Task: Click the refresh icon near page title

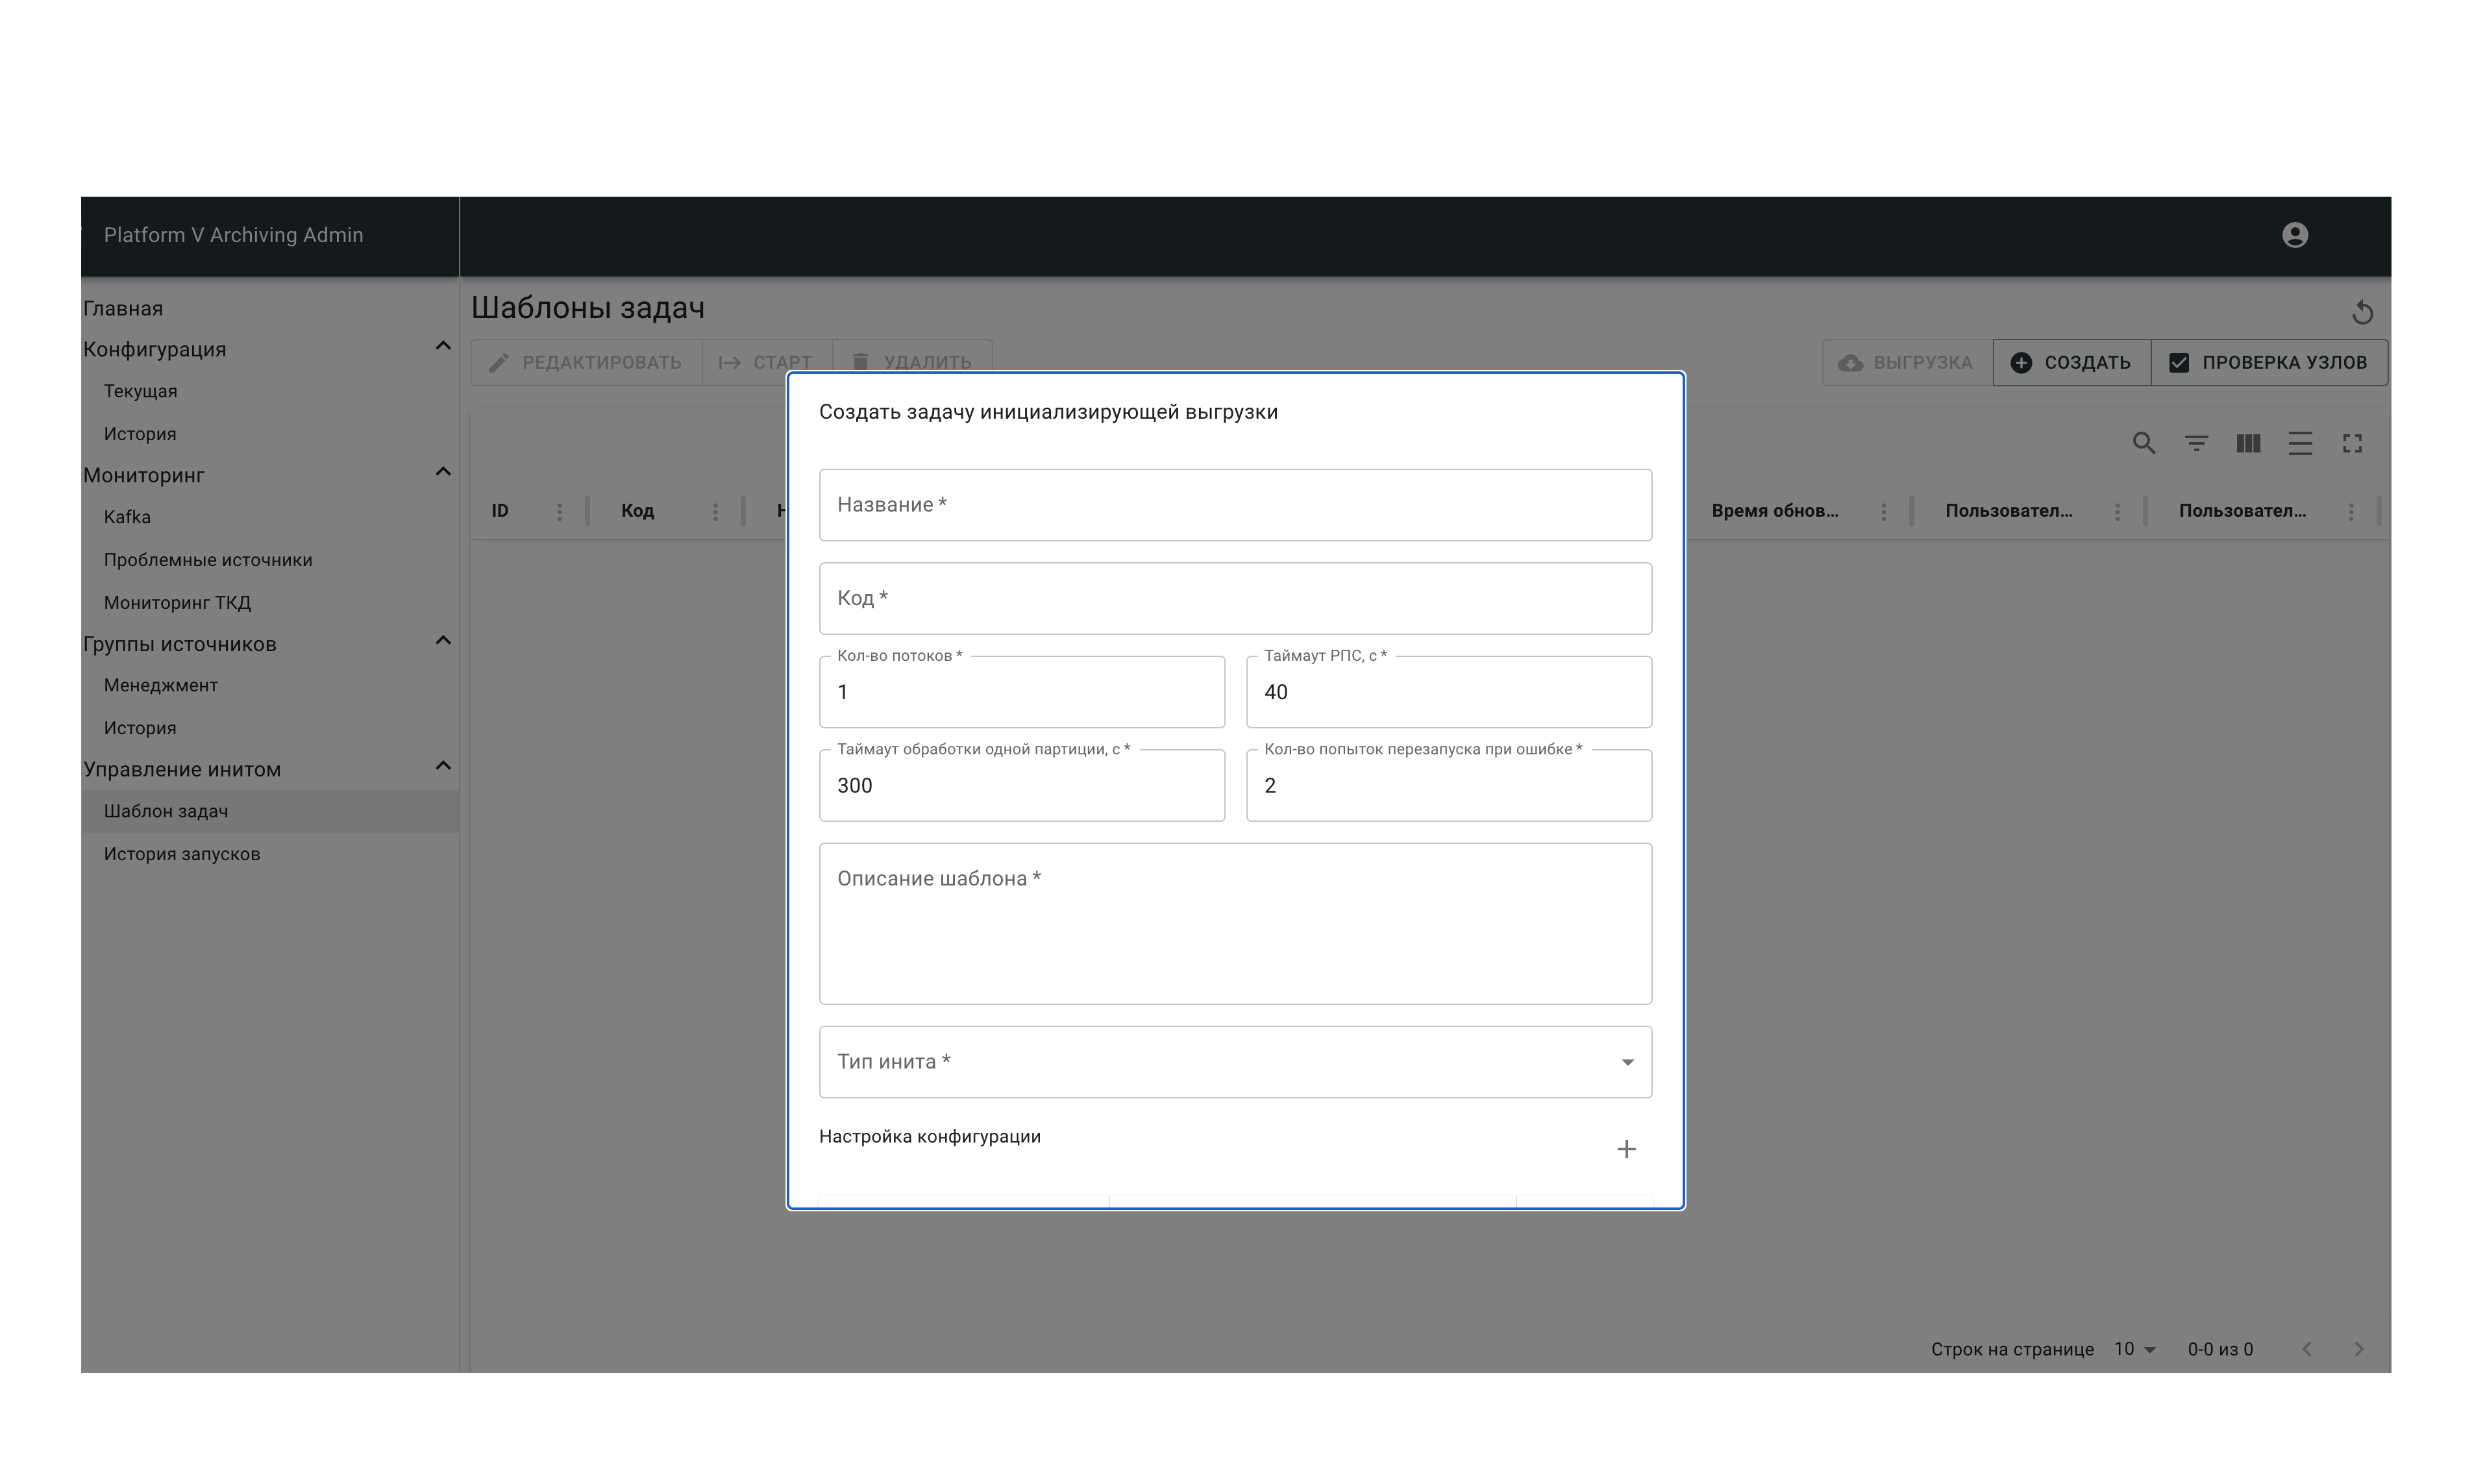Action: coord(2362,313)
